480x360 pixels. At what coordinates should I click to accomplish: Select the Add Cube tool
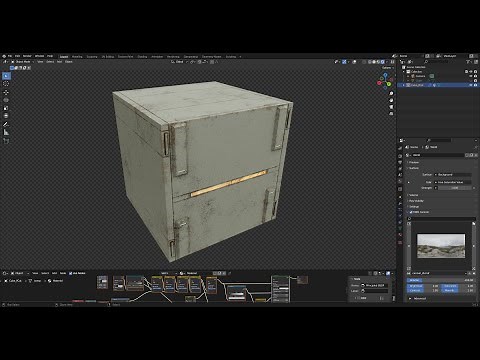(x=6, y=141)
